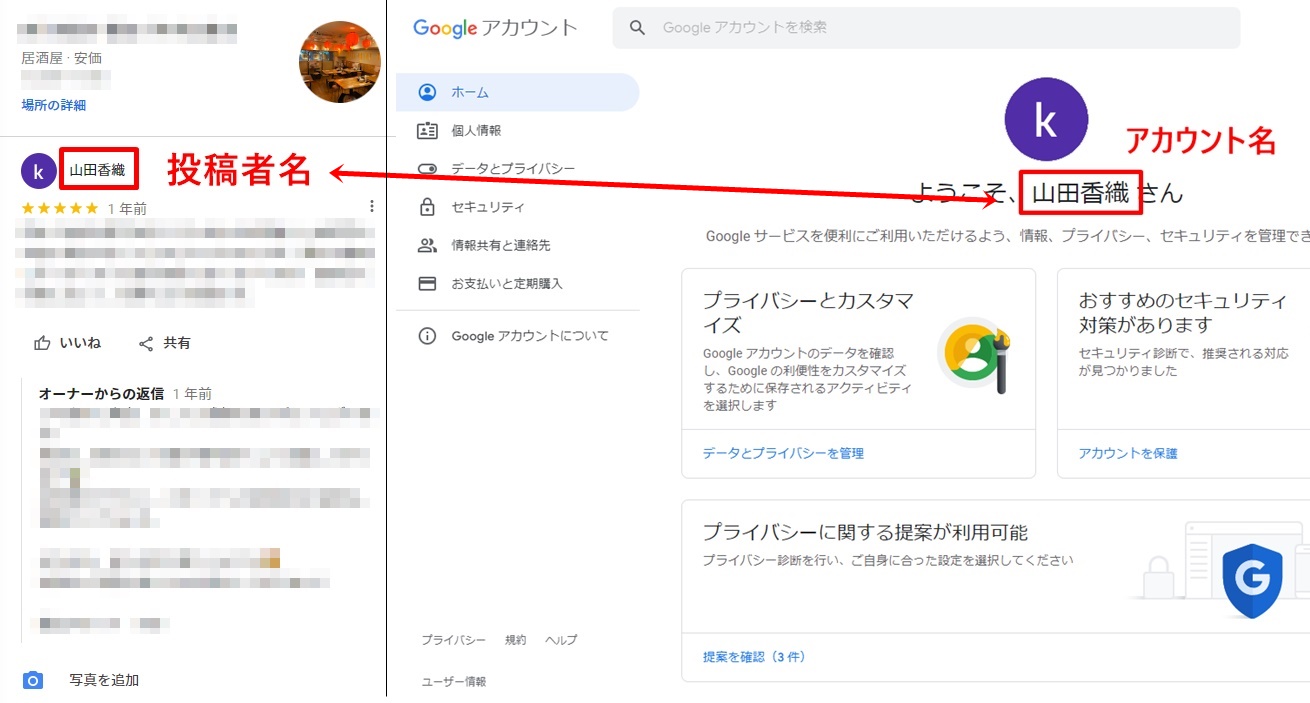The height and width of the screenshot is (703, 1310).
Task: Click the people sharing and contacts icon
Action: tap(427, 245)
